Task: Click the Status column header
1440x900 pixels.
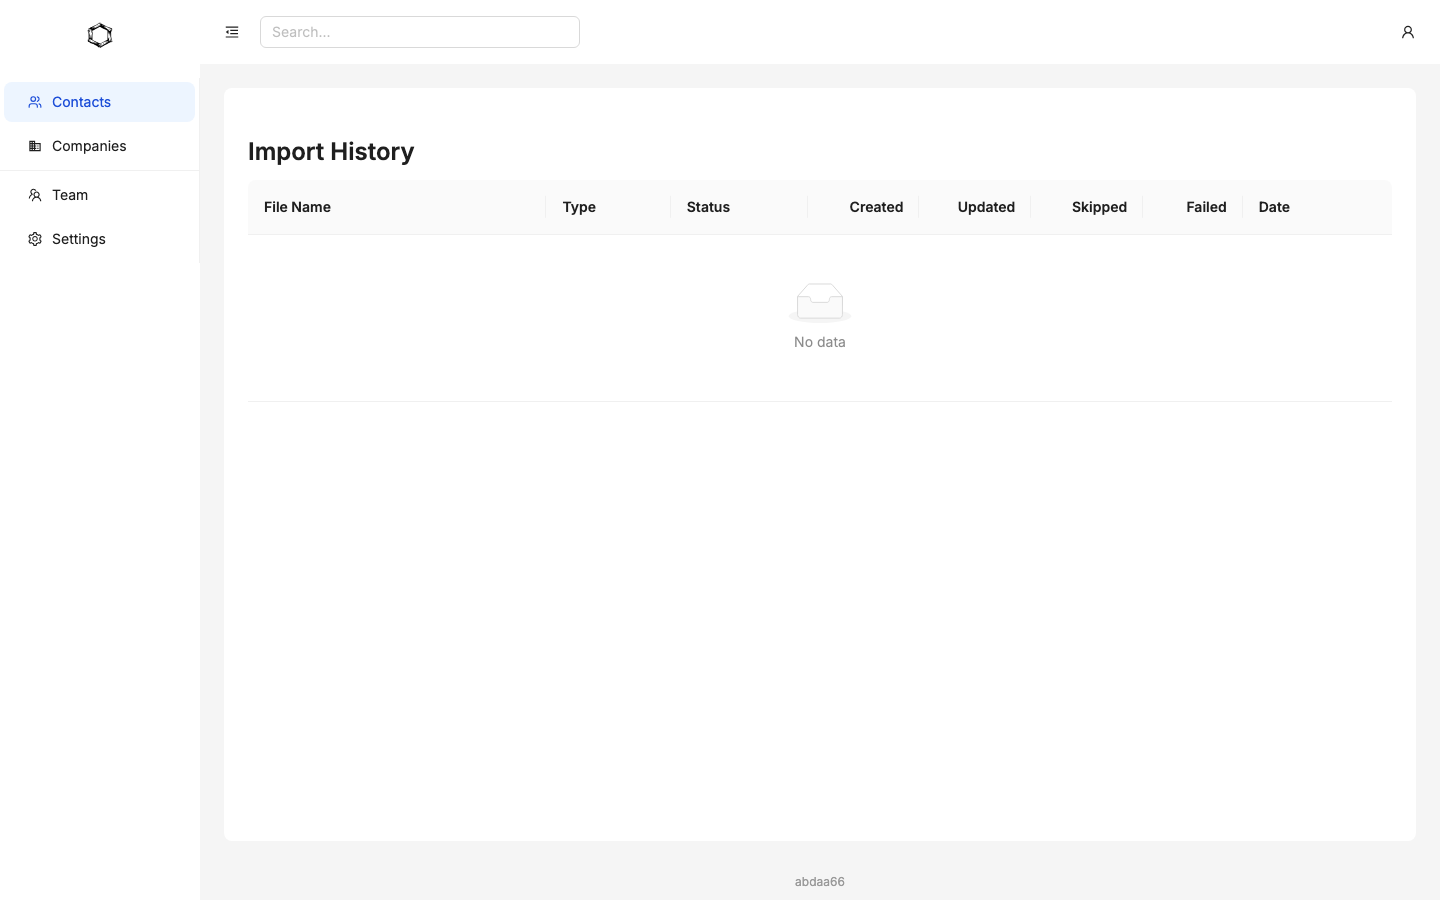Action: click(739, 207)
